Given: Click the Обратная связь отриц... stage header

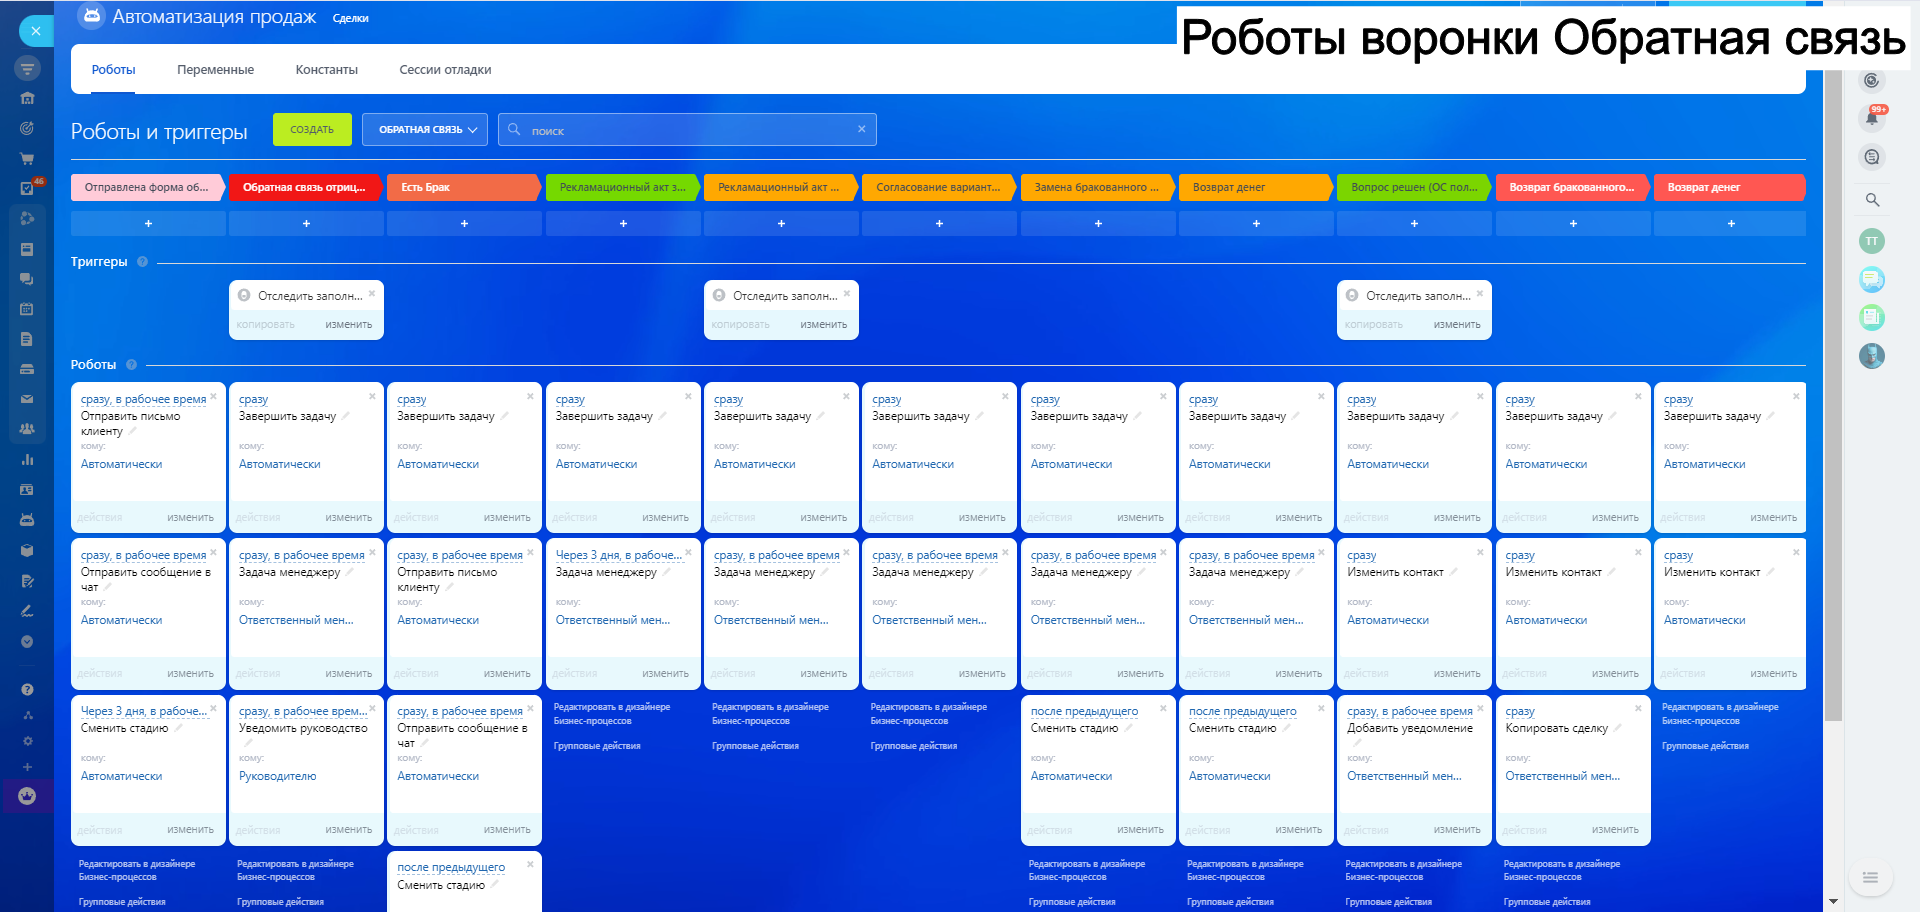Looking at the screenshot, I should coord(306,187).
